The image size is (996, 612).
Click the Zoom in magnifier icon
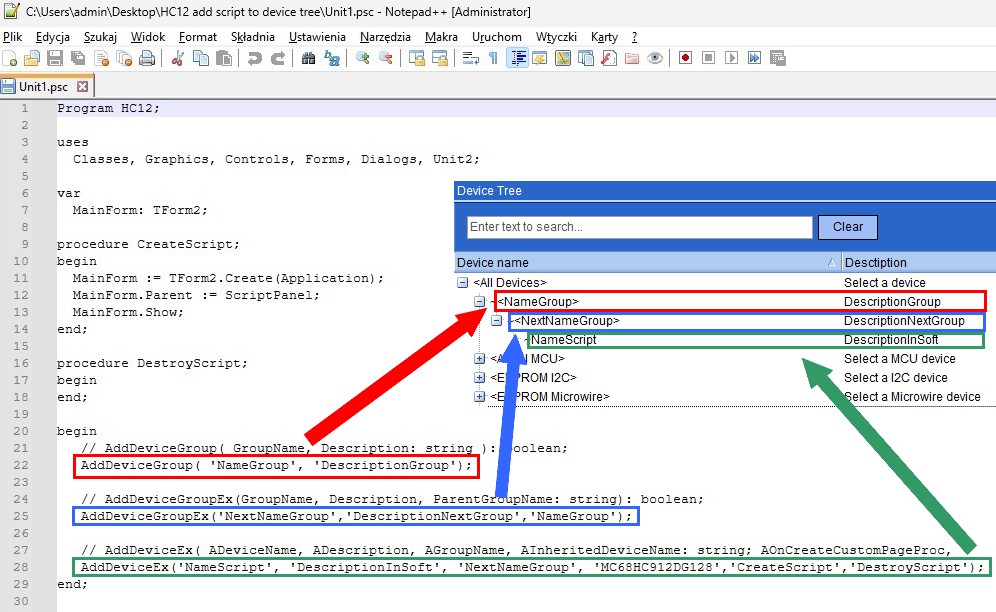point(363,59)
